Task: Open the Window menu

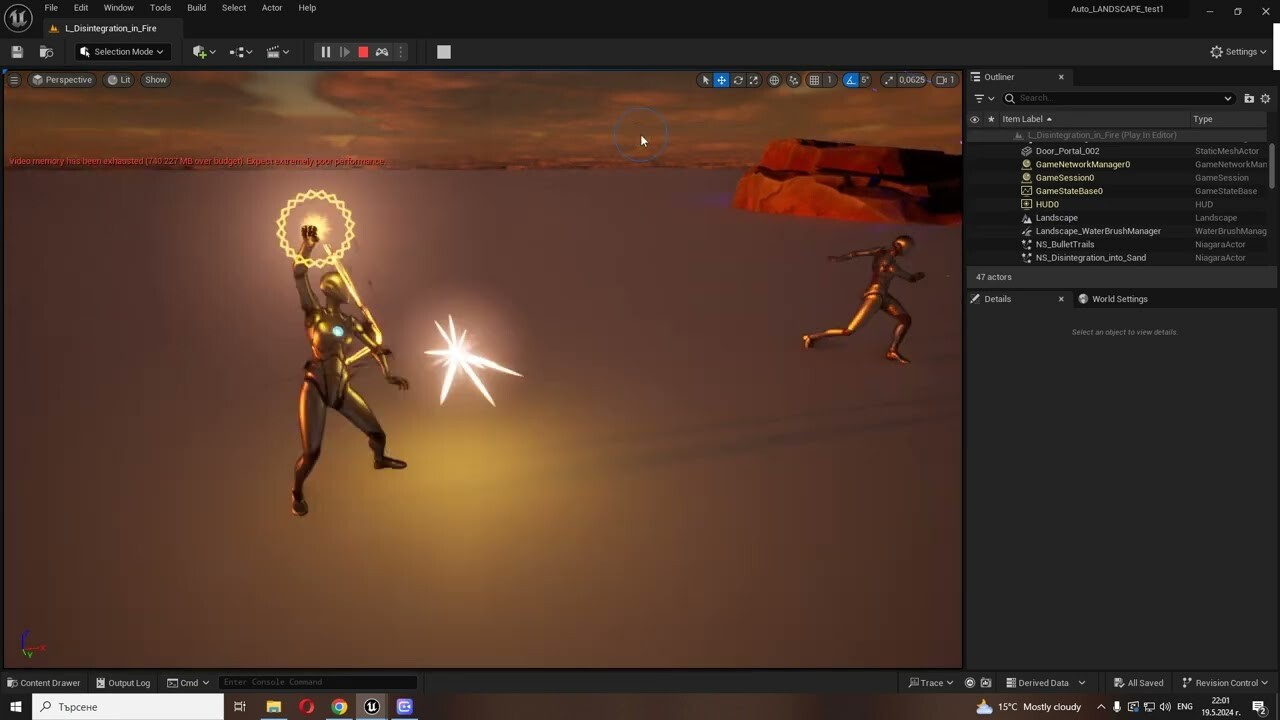Action: coord(118,7)
